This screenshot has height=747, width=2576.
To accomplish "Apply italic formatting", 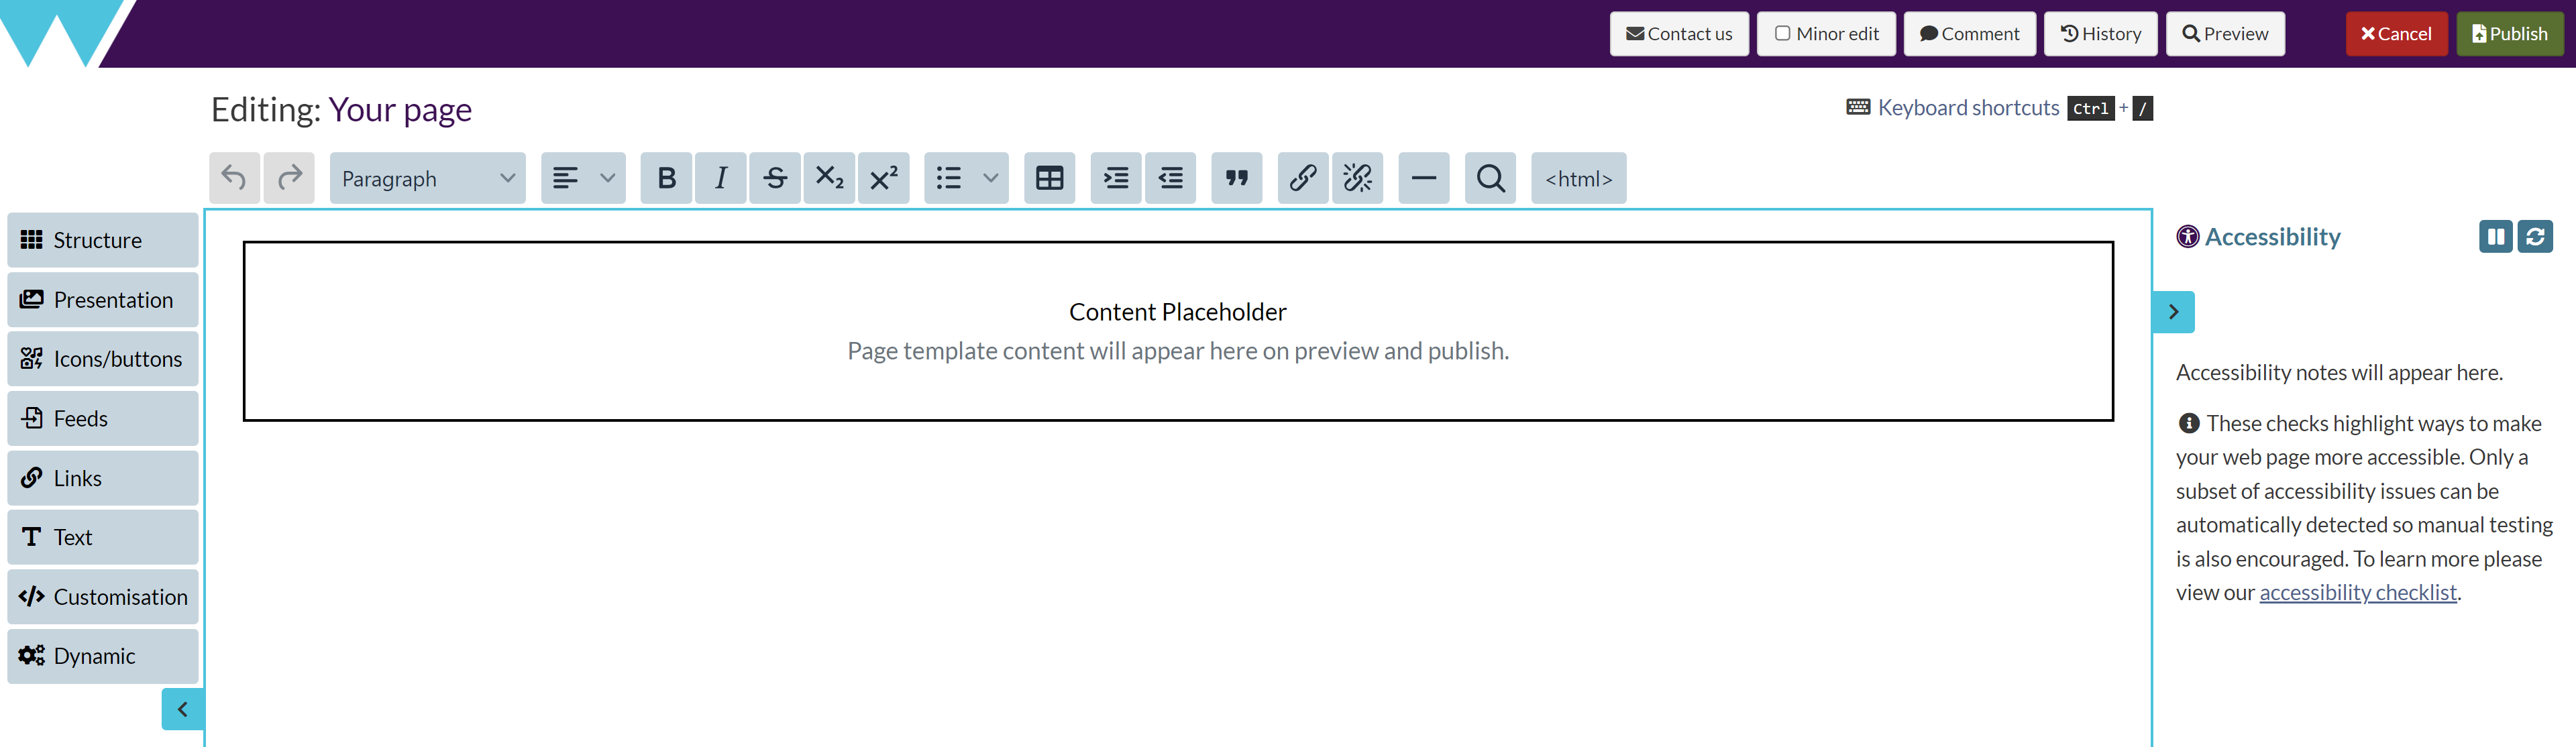I will point(720,178).
